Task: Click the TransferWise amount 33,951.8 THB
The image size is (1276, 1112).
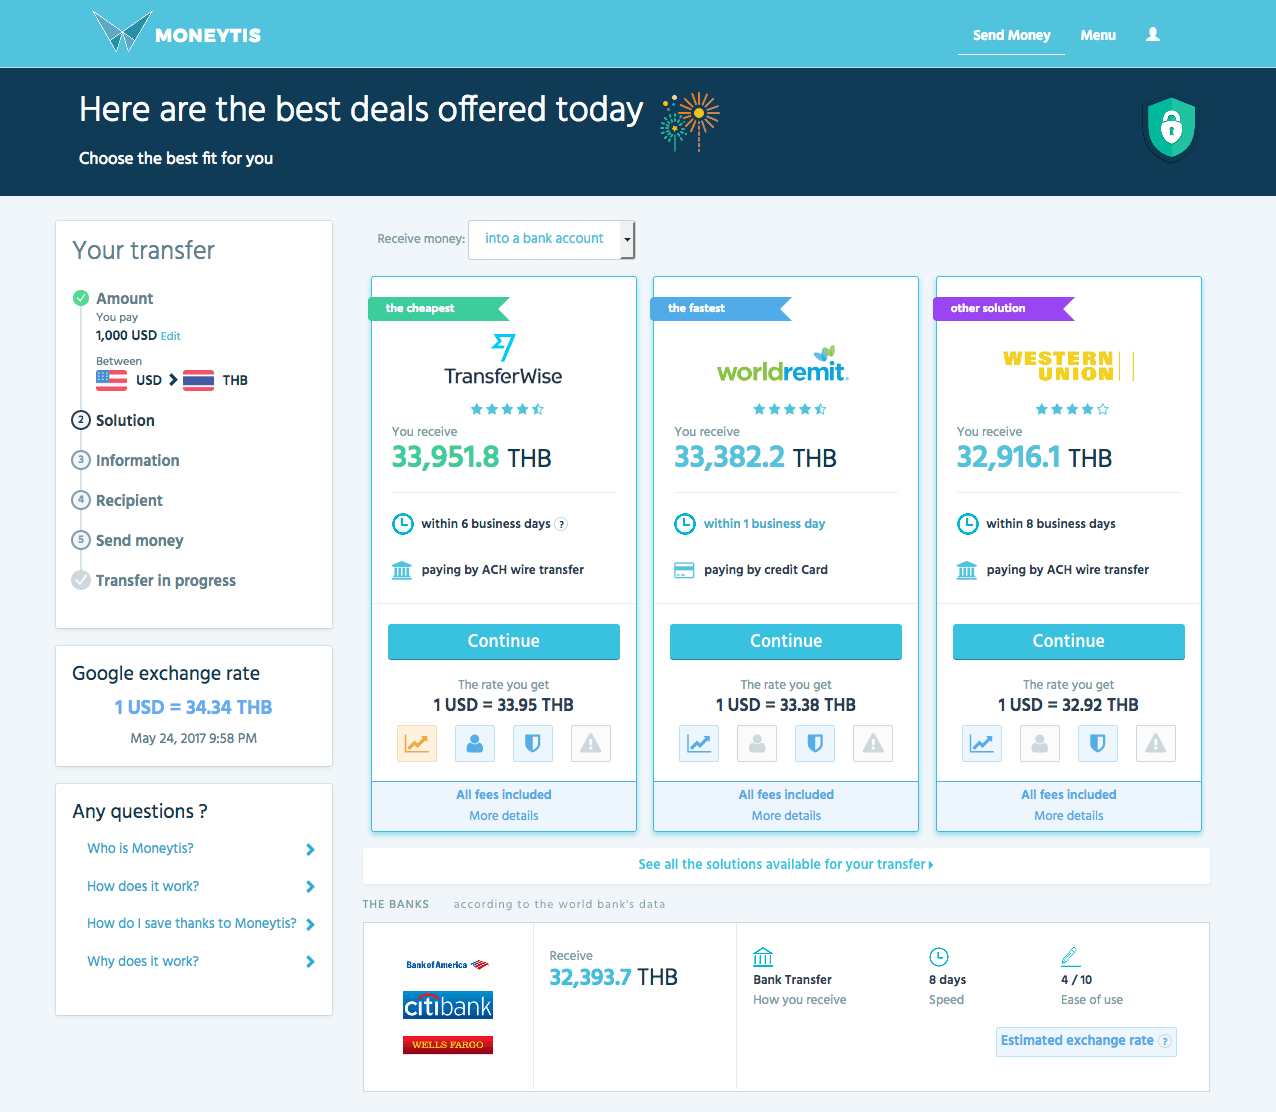Action: point(472,457)
